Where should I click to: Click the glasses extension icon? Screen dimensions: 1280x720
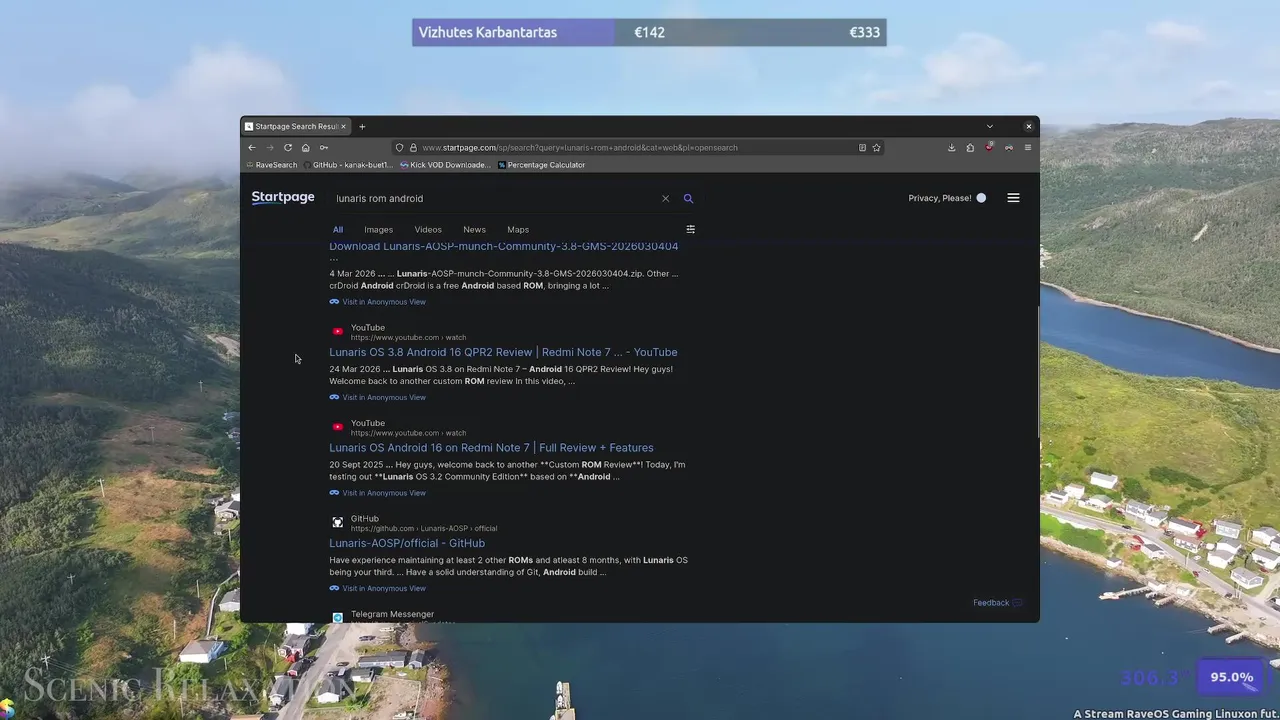point(1008,147)
